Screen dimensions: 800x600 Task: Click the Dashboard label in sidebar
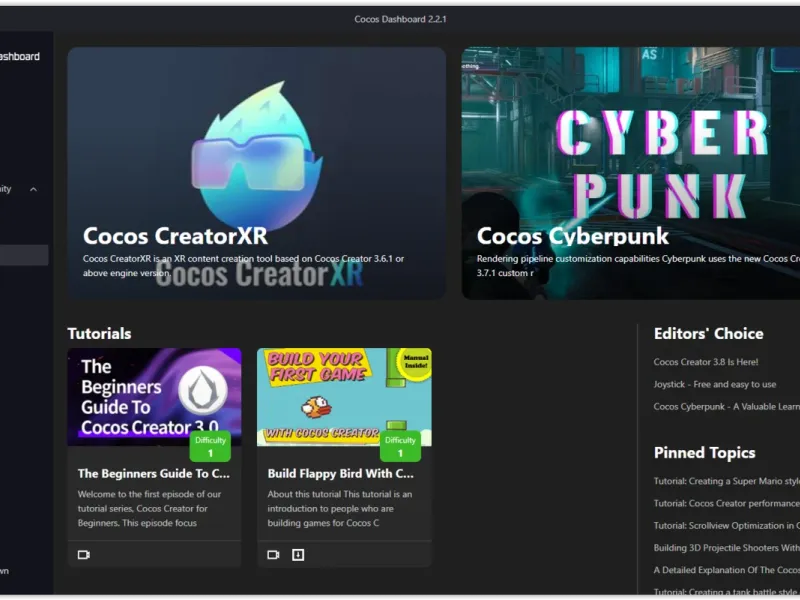[19, 57]
